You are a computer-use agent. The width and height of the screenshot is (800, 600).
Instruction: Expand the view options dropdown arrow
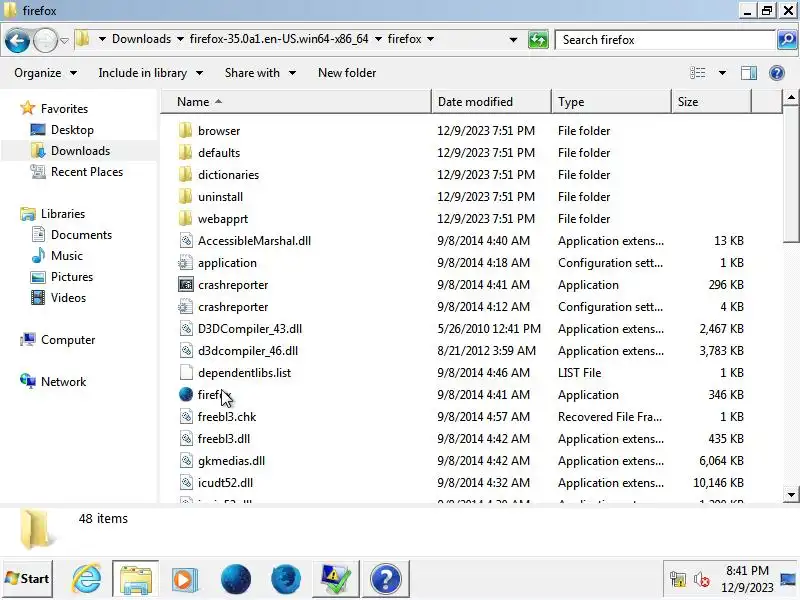[722, 73]
